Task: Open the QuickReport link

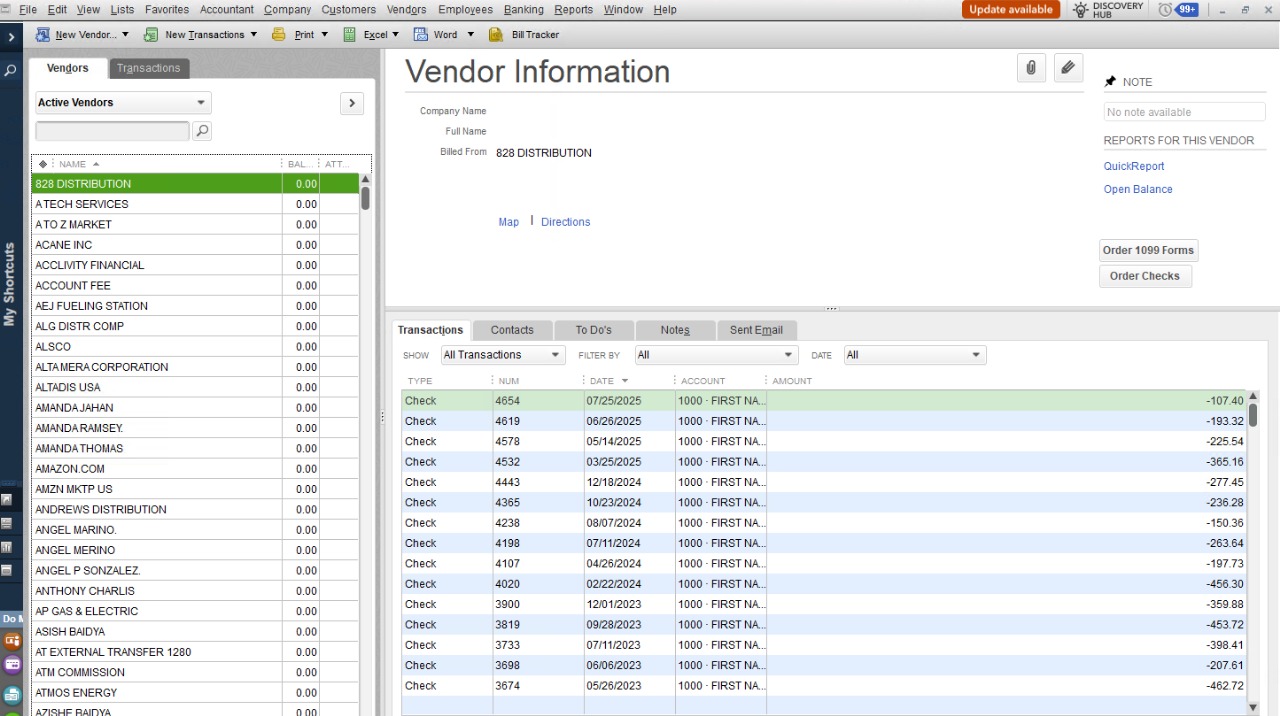Action: coord(1134,167)
